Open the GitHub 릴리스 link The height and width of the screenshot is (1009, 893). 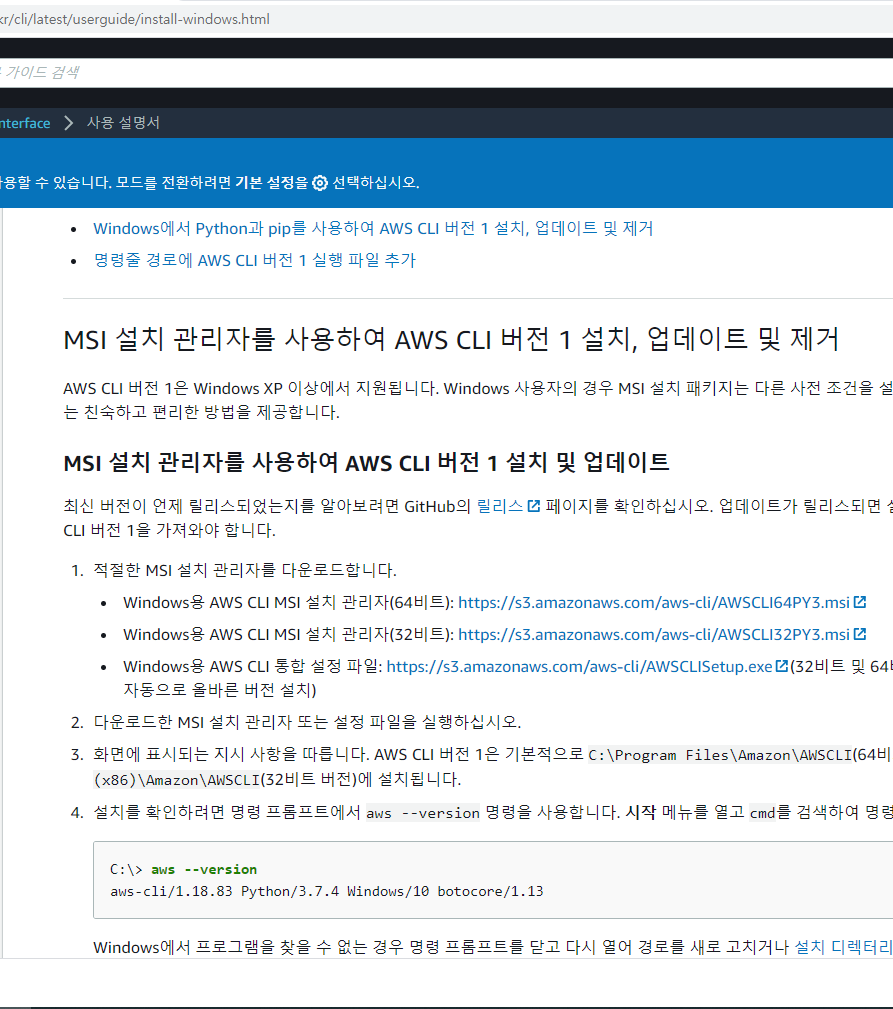pyautogui.click(x=500, y=506)
